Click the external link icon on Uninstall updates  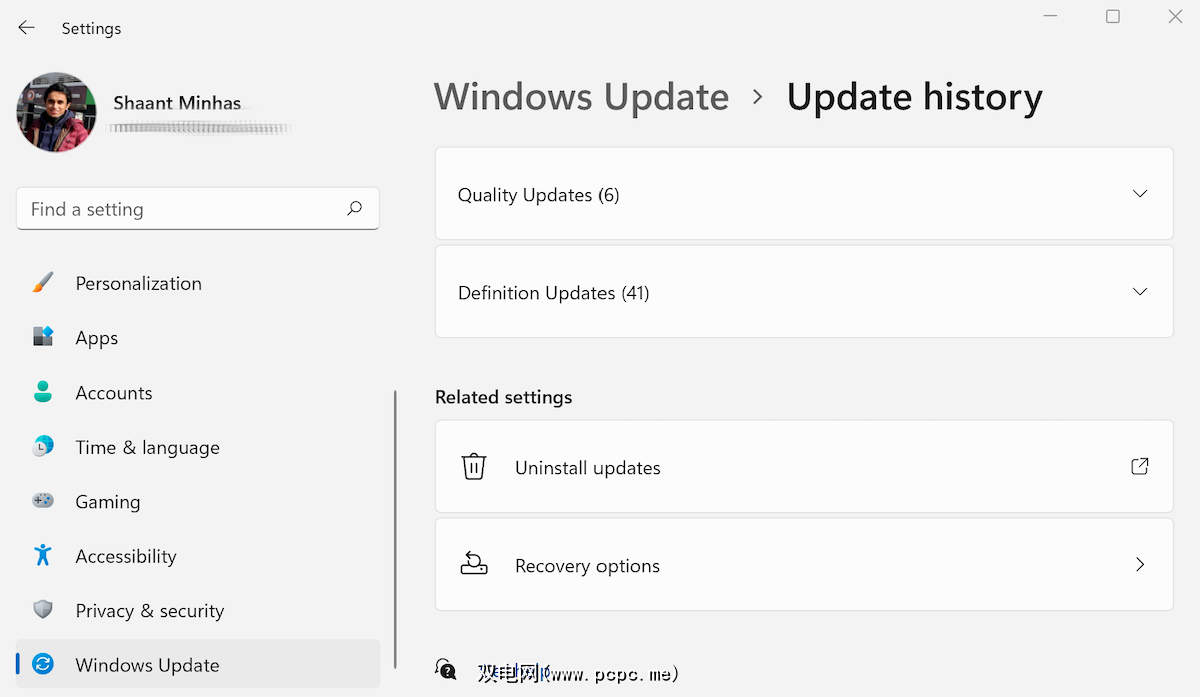pos(1139,466)
